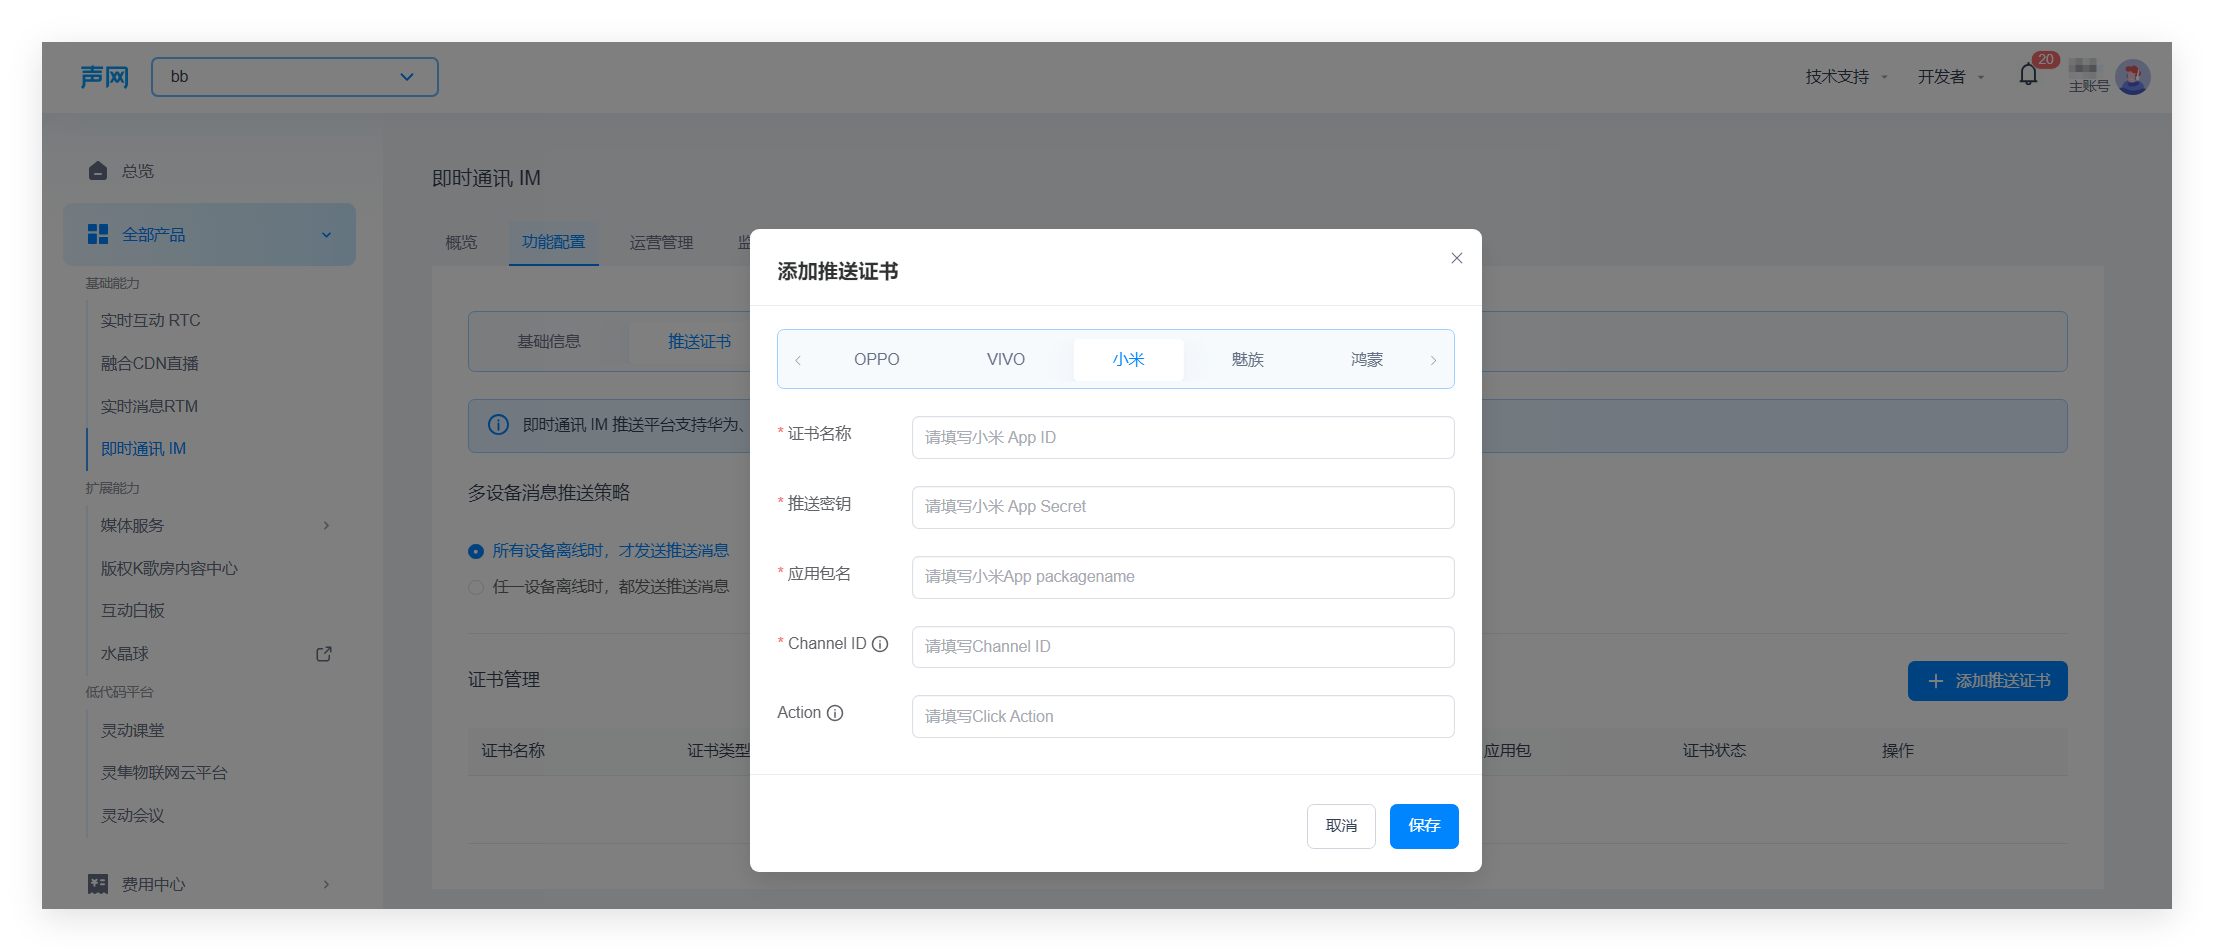The image size is (2214, 951).
Task: Click the 应用包名 input field
Action: [x=1183, y=577]
